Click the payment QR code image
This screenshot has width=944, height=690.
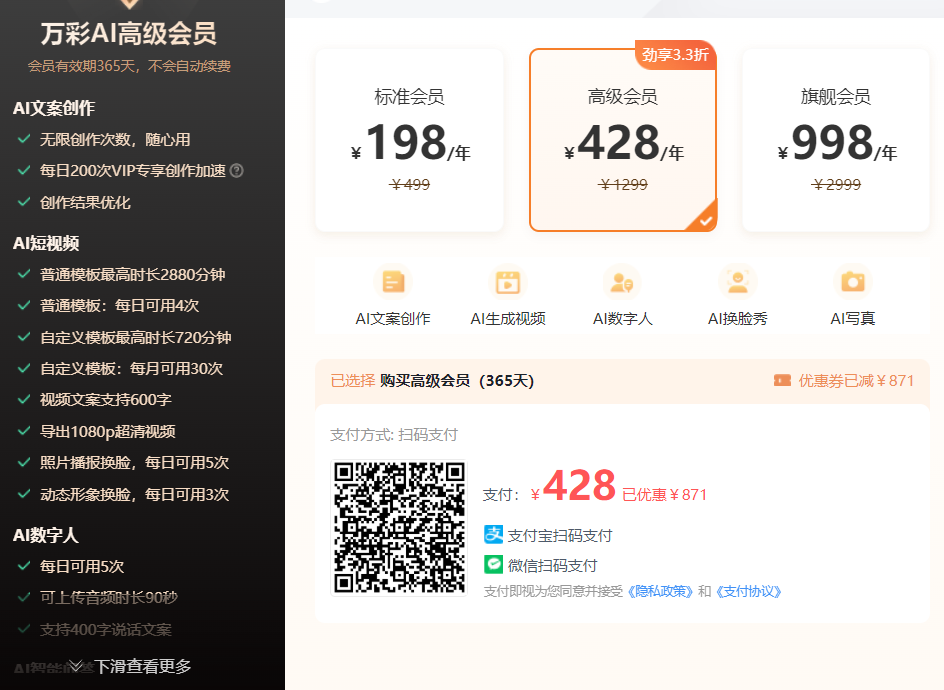[x=399, y=527]
